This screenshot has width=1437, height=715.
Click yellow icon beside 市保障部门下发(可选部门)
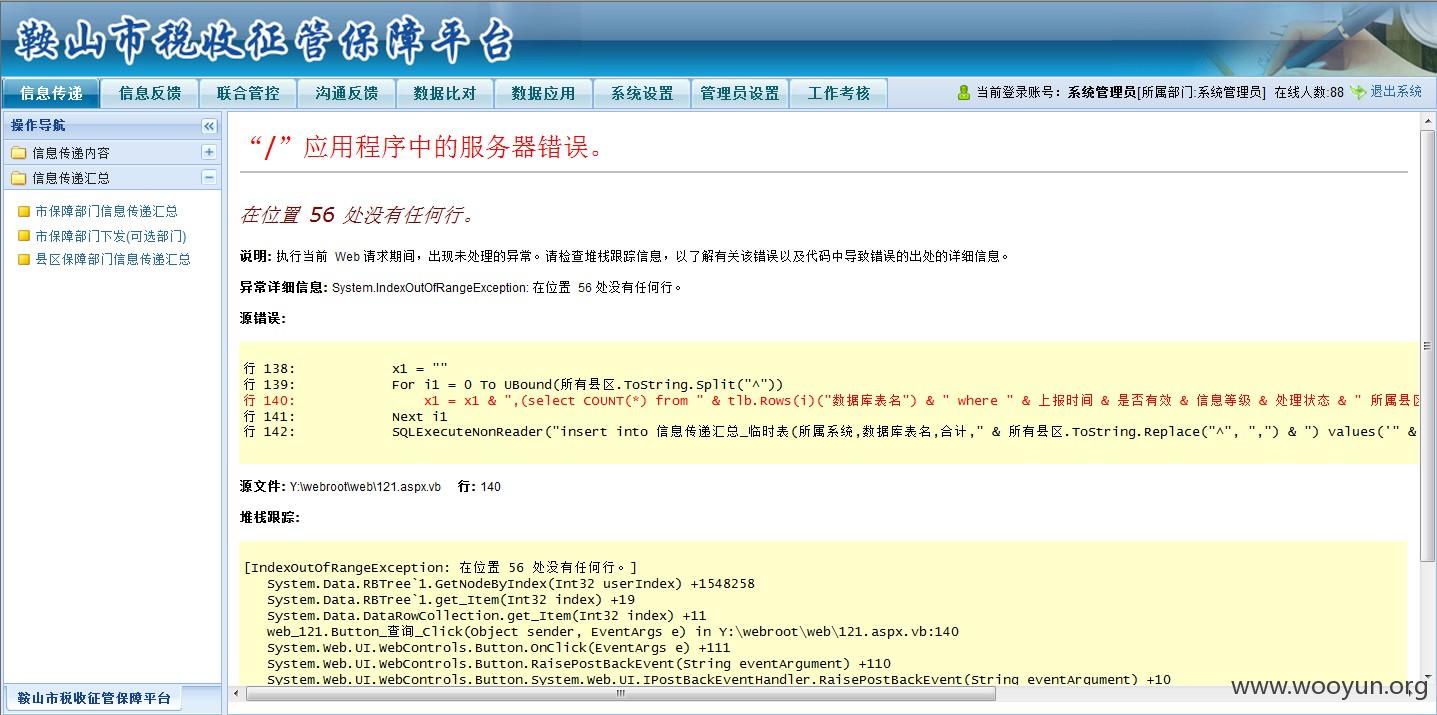coord(25,236)
